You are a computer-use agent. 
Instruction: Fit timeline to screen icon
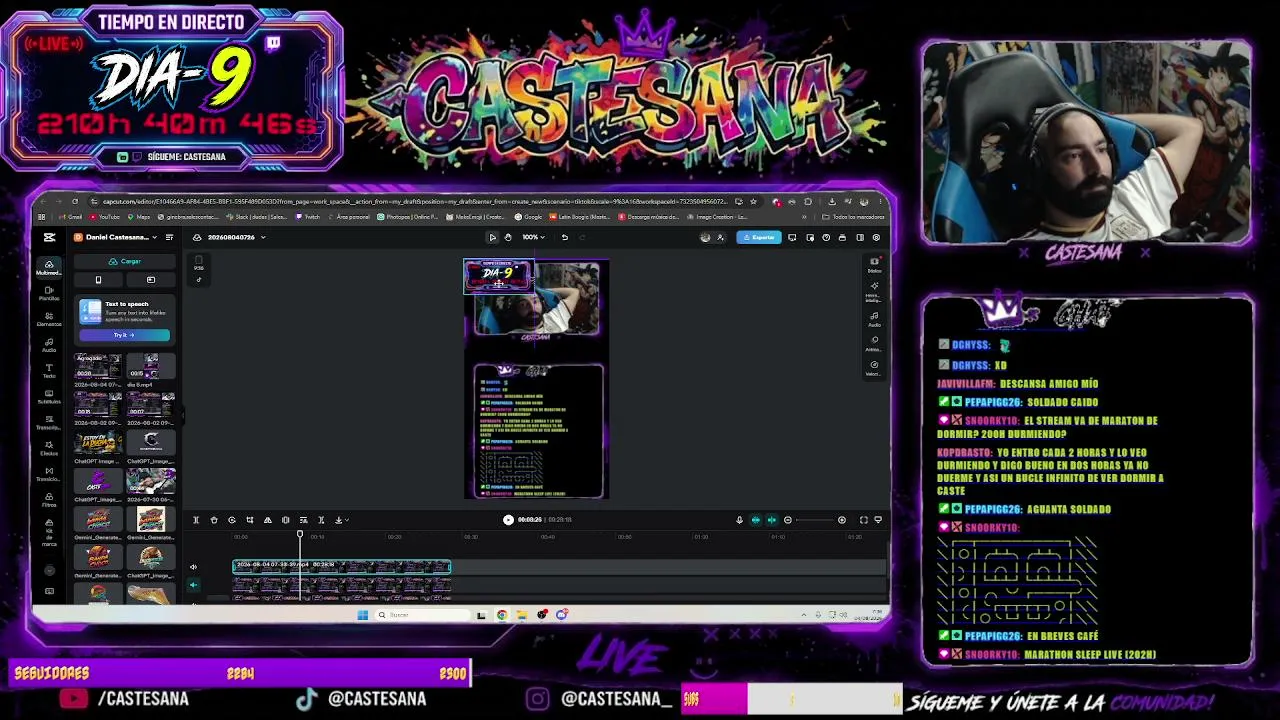pos(864,520)
